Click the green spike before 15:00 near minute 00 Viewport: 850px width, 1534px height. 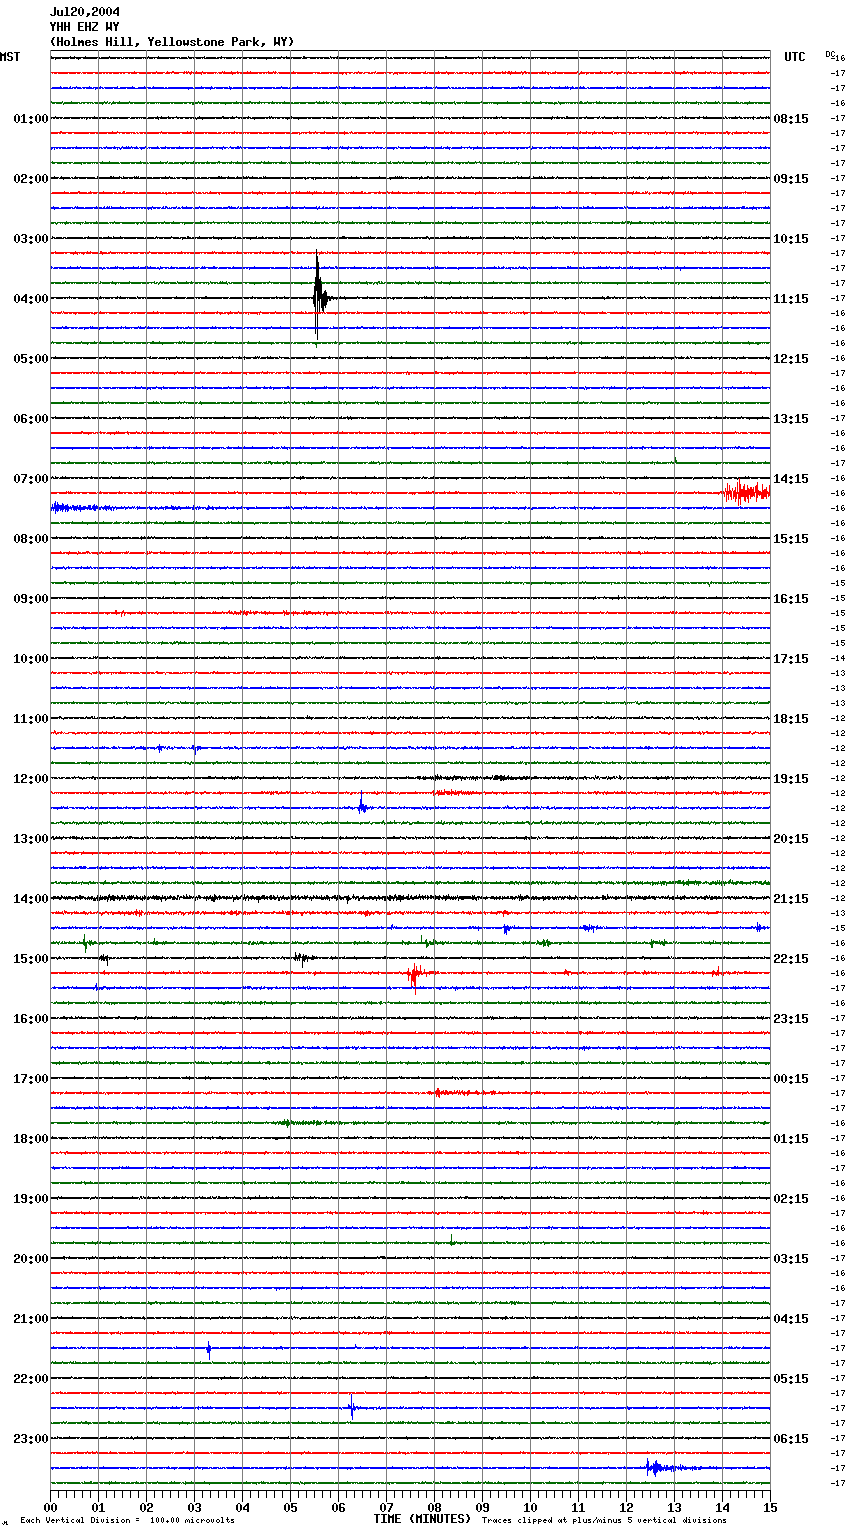[x=86, y=942]
